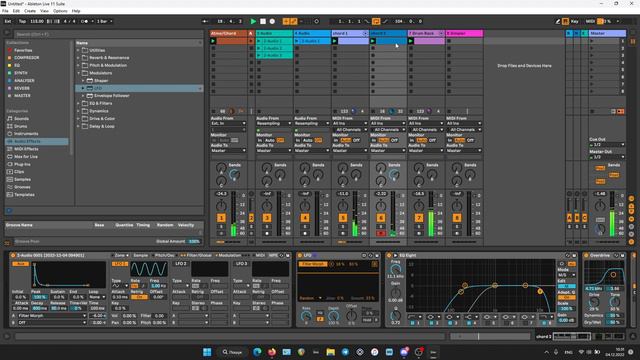The height and width of the screenshot is (360, 640).
Task: Toggle the LFO device activator
Action: pyautogui.click(x=300, y=256)
